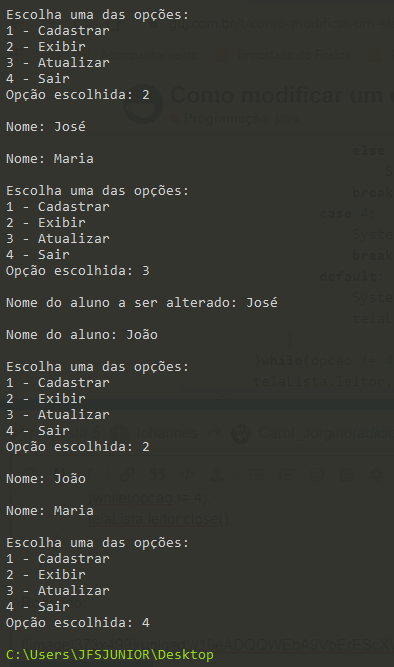Viewport: 394px width, 667px height.
Task: Open the Importado do Firefox bookmark folder
Action: [294, 55]
